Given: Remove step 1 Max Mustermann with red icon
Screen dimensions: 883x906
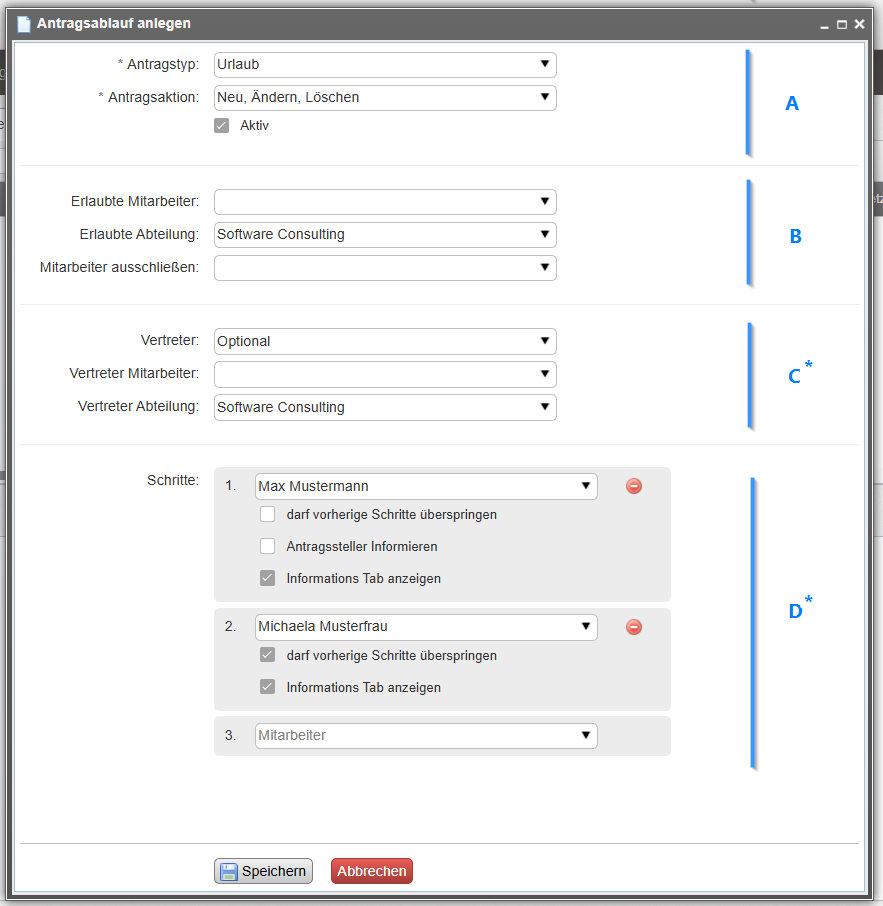Looking at the screenshot, I should coord(634,486).
